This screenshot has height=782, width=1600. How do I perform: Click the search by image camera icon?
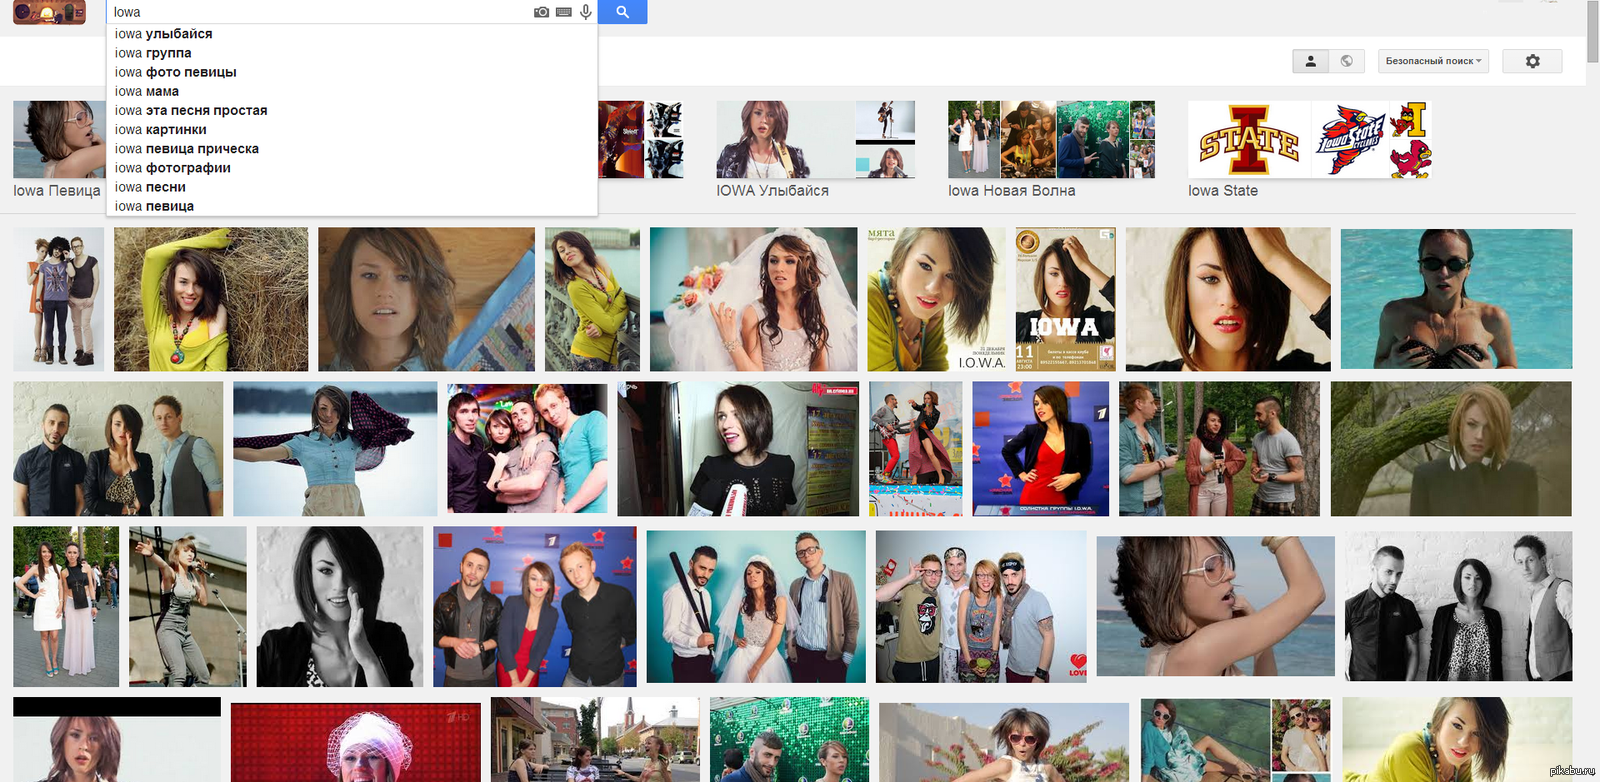pyautogui.click(x=541, y=12)
